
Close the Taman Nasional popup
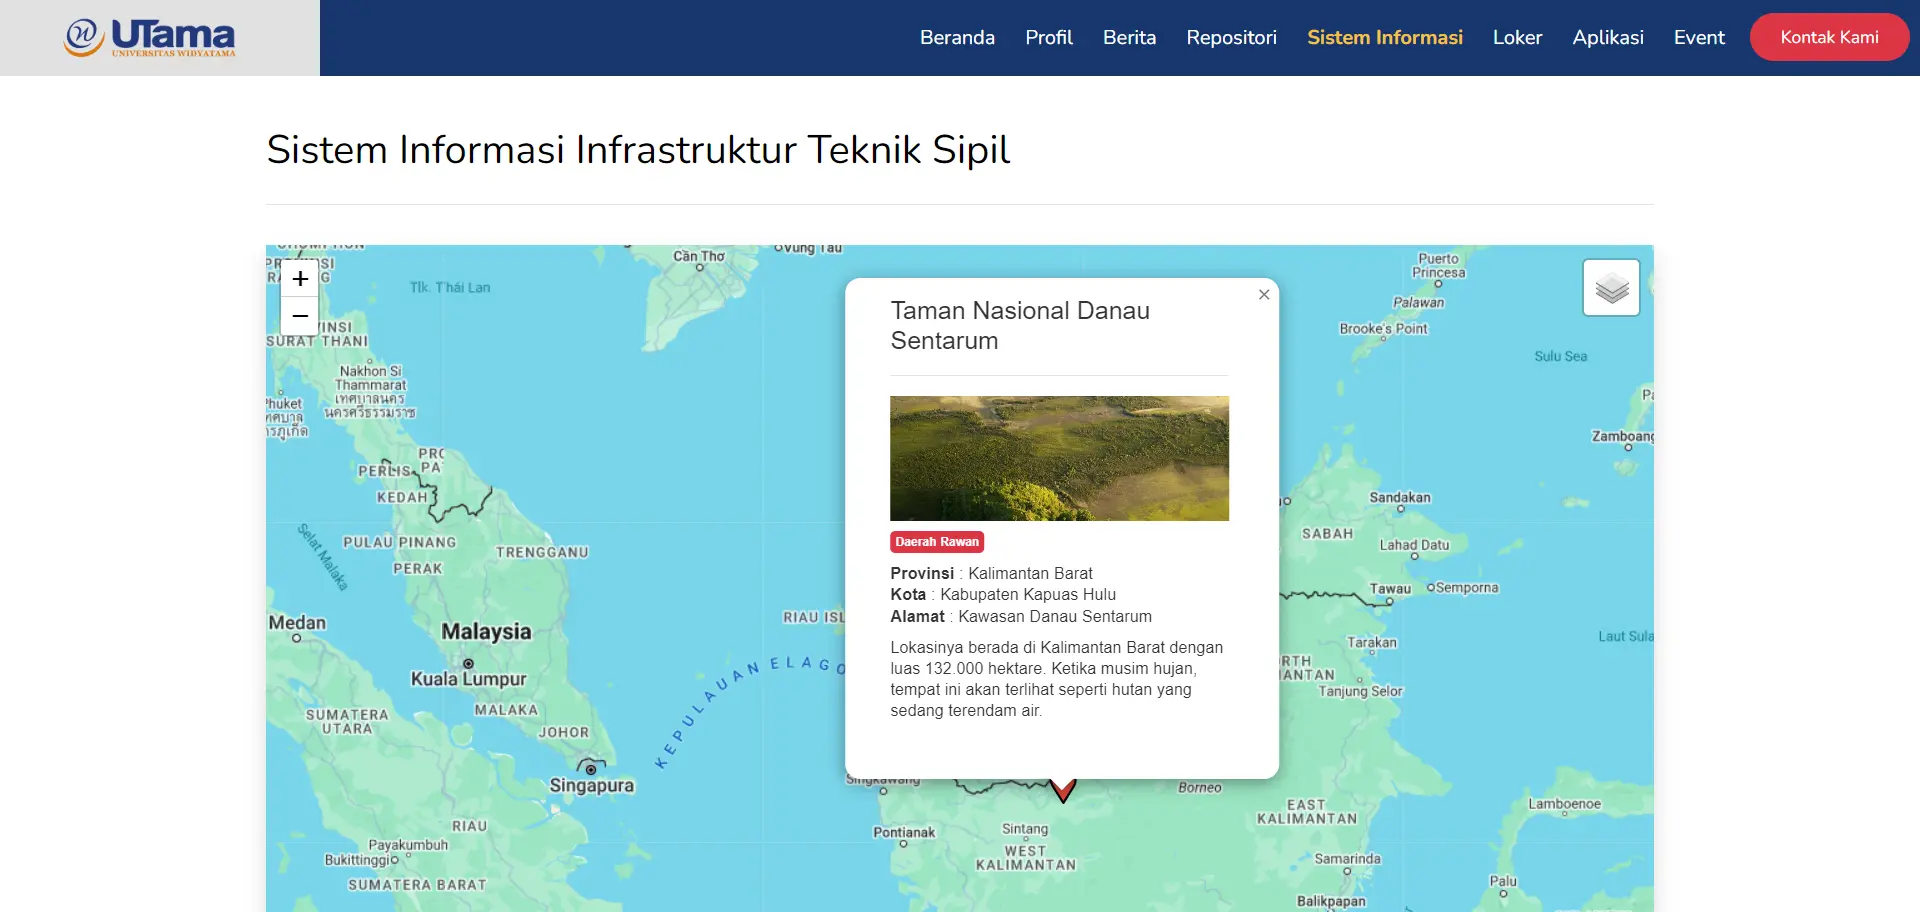(1264, 294)
